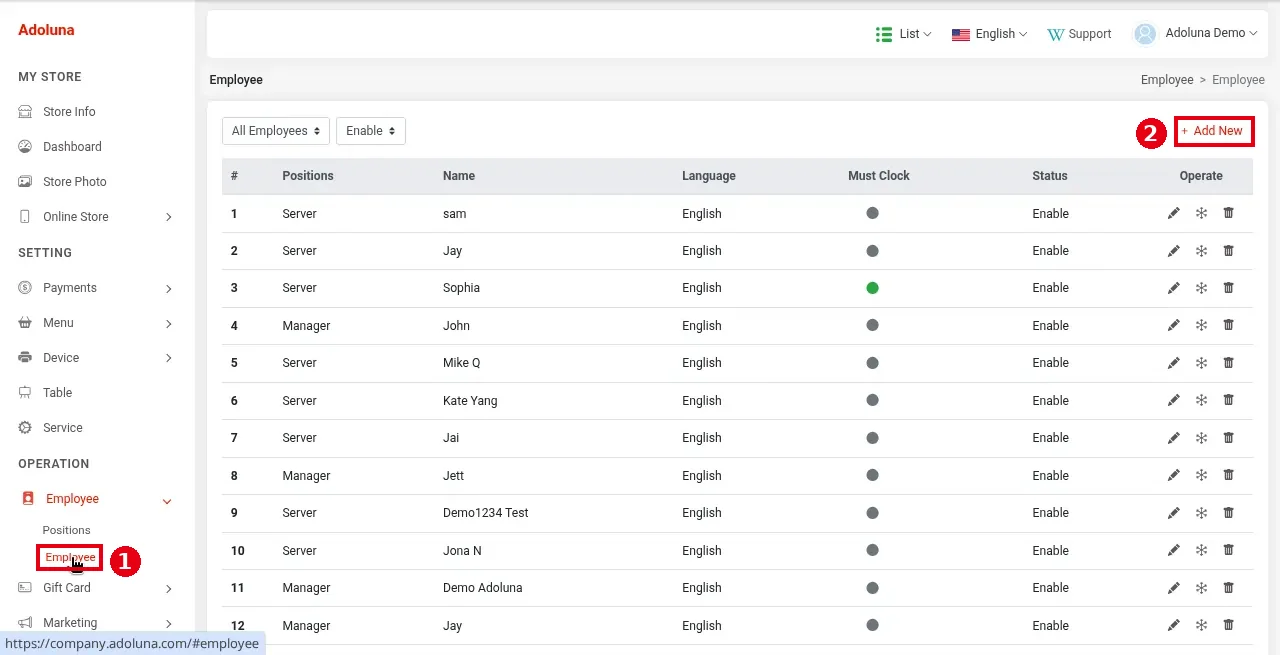1280x655 pixels.
Task: Click the trash icon for Kate Yang
Action: pos(1229,400)
